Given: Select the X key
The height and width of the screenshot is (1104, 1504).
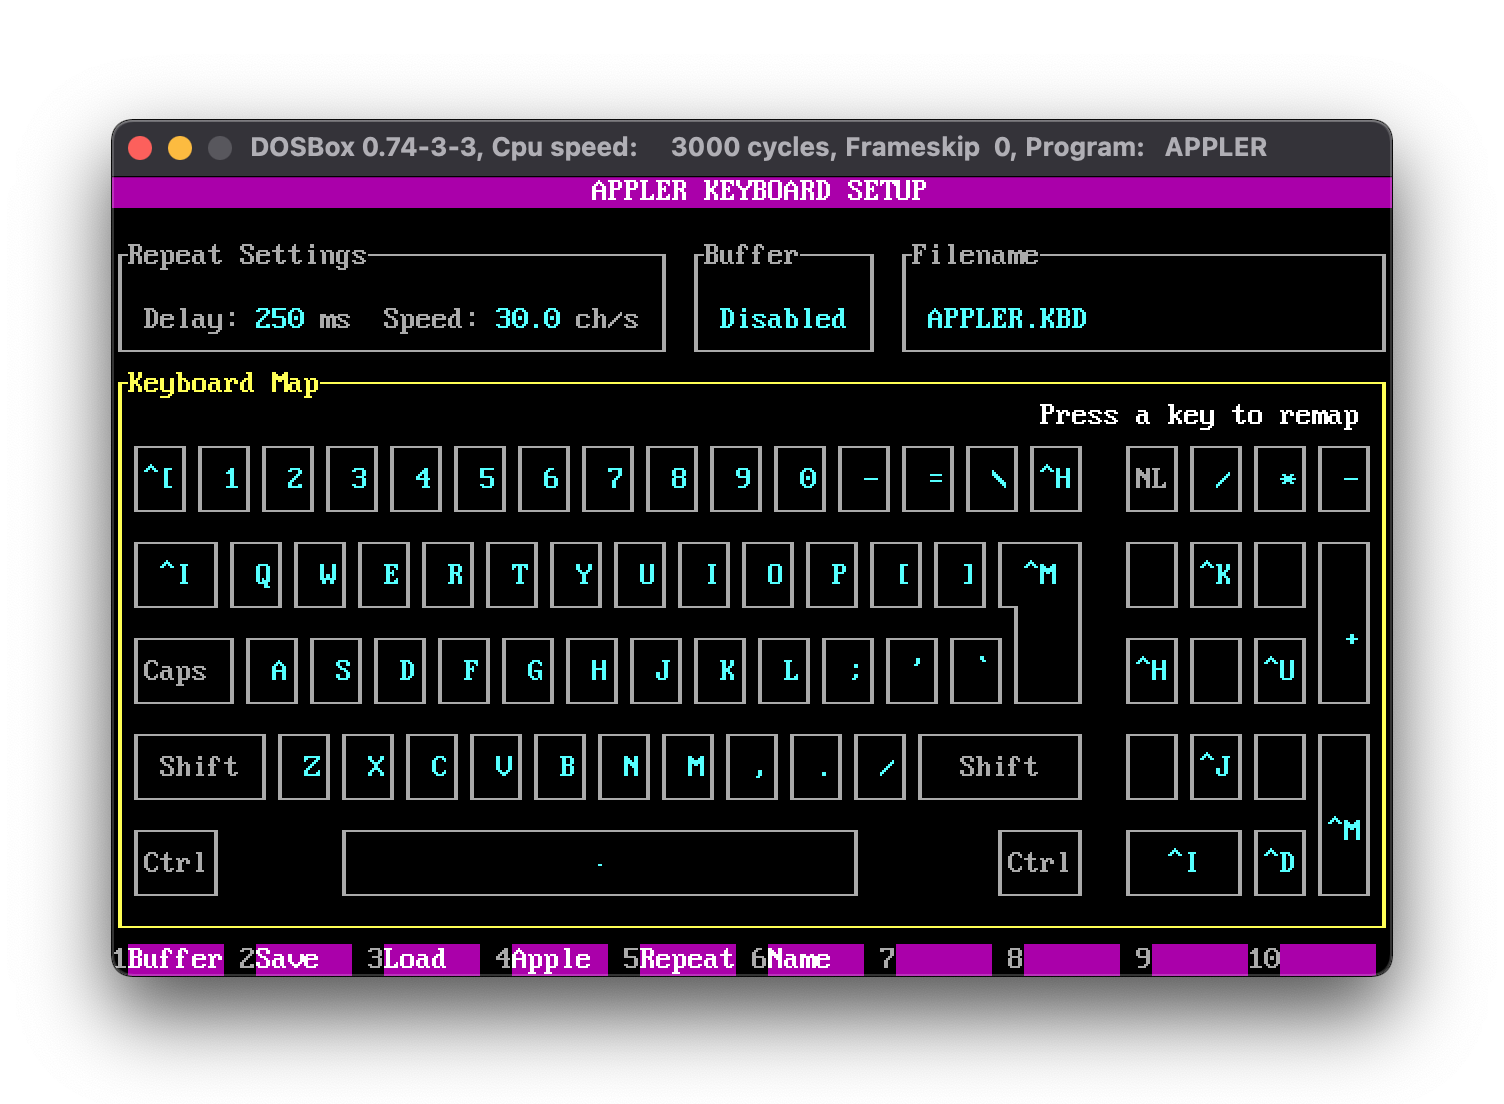Looking at the screenshot, I should [368, 767].
